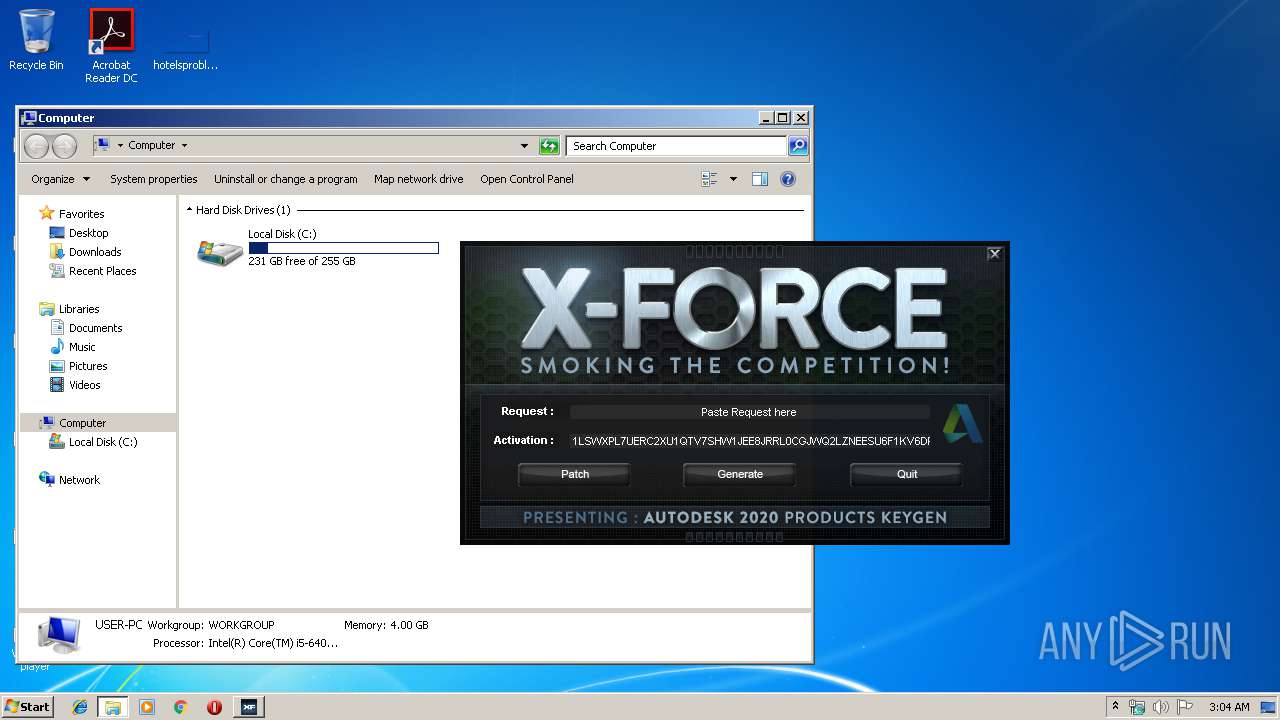Select Computer in navigation pane
This screenshot has height=720, width=1280.
coord(98,423)
